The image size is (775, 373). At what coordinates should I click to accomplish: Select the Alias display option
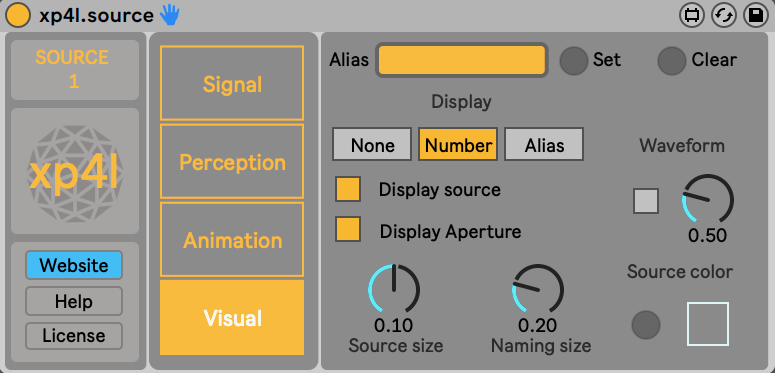(544, 144)
